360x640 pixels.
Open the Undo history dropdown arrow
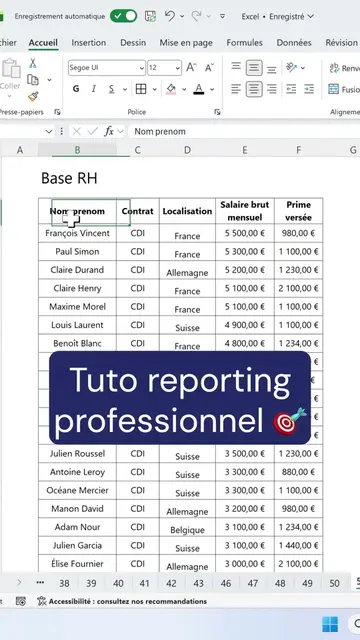(182, 16)
